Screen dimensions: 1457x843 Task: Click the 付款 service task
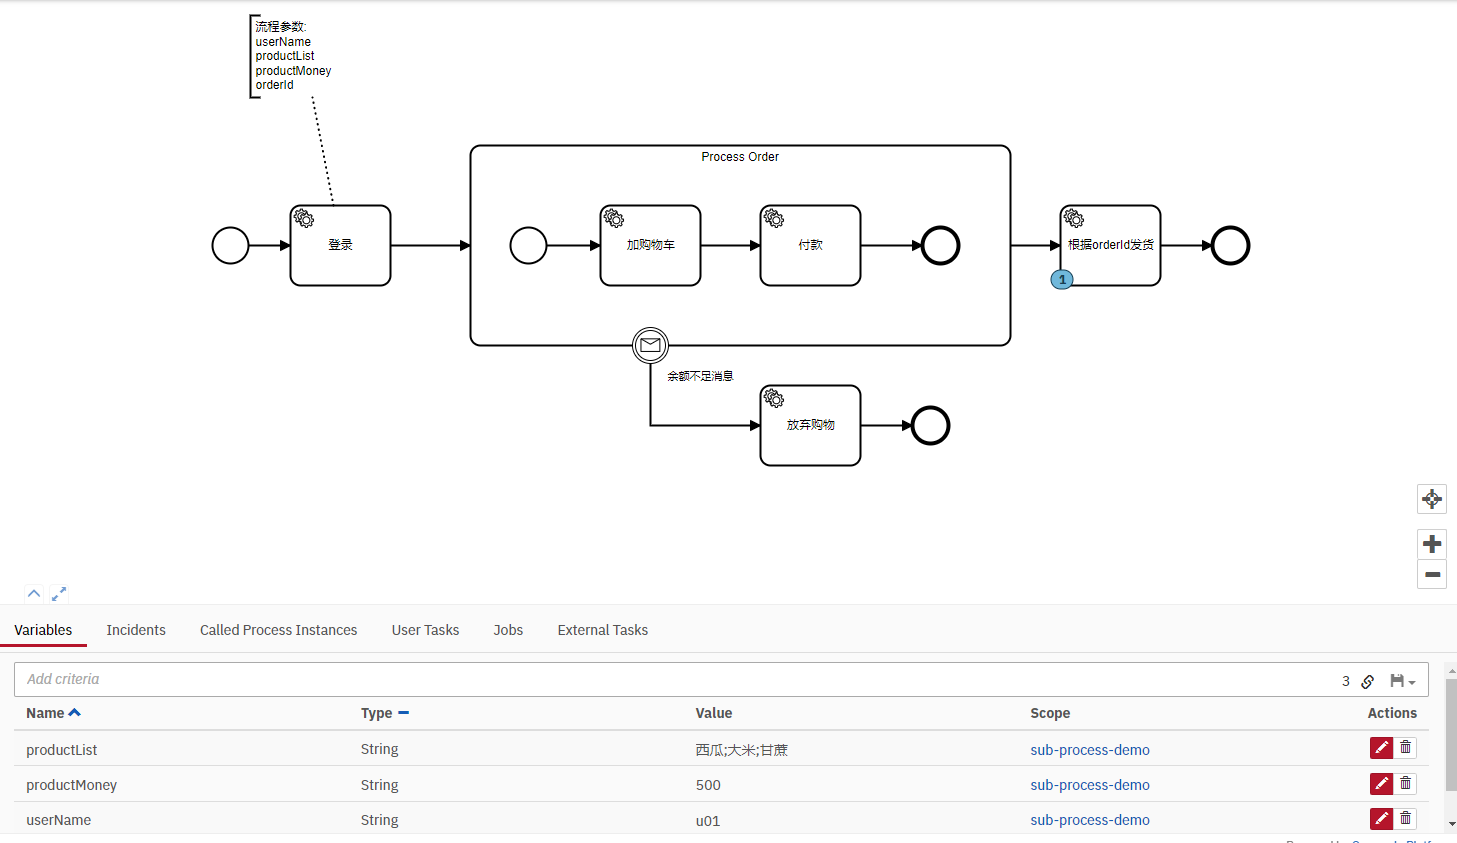[810, 245]
